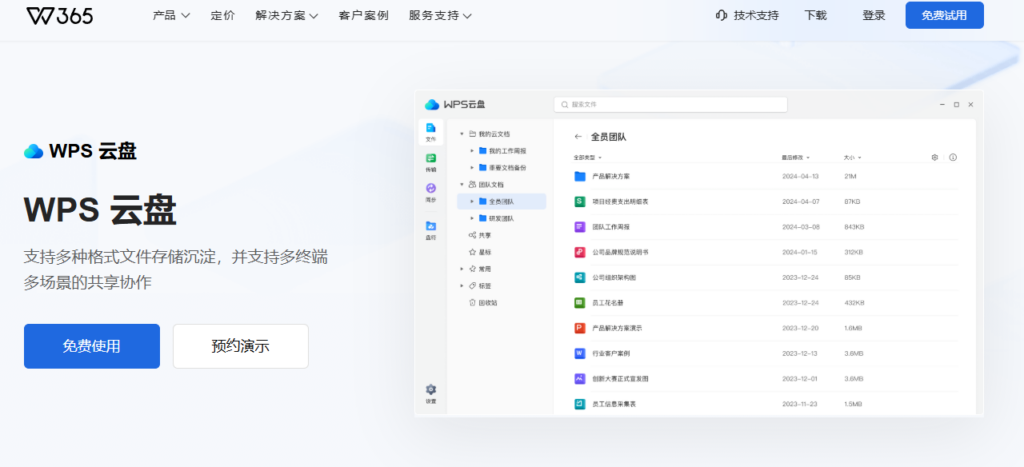
Task: Click the orange P icon of 产品解决方案演示
Action: click(x=579, y=328)
